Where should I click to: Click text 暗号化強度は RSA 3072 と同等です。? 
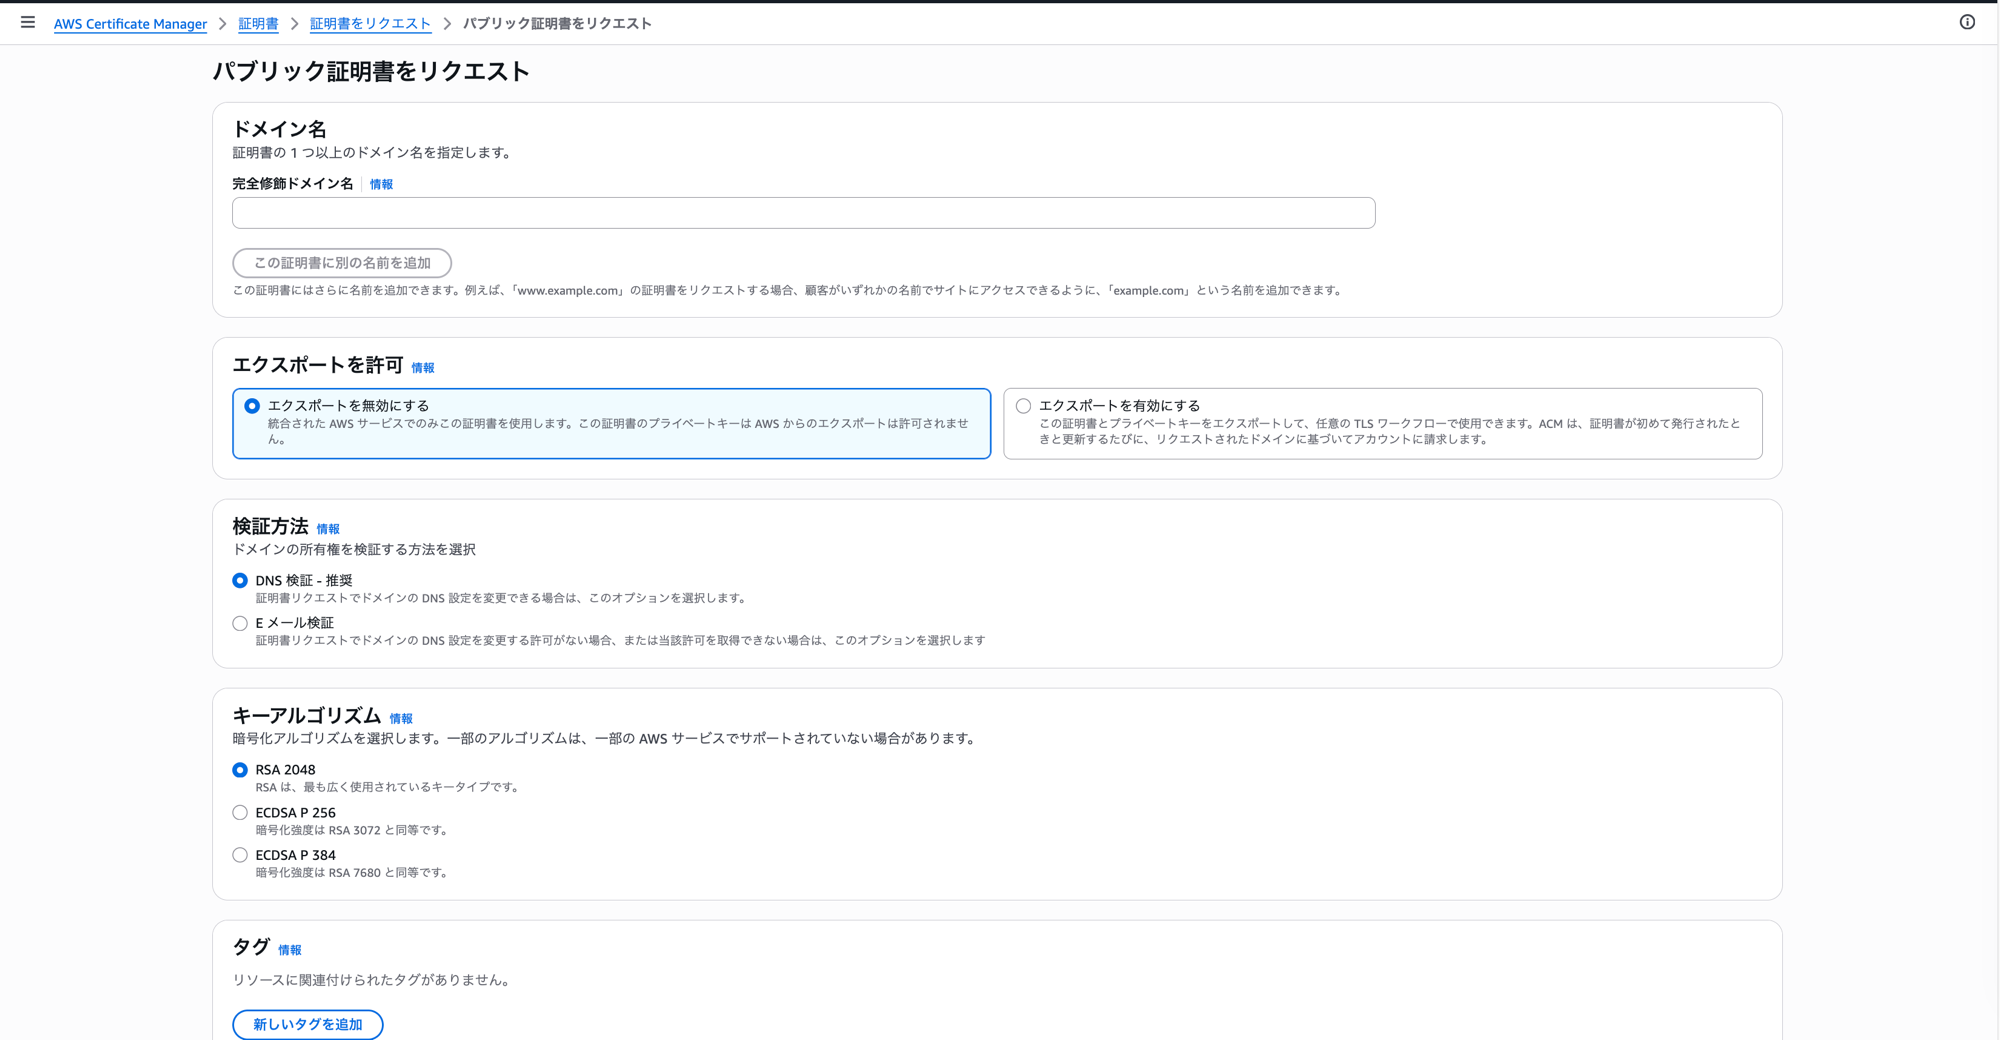tap(353, 830)
